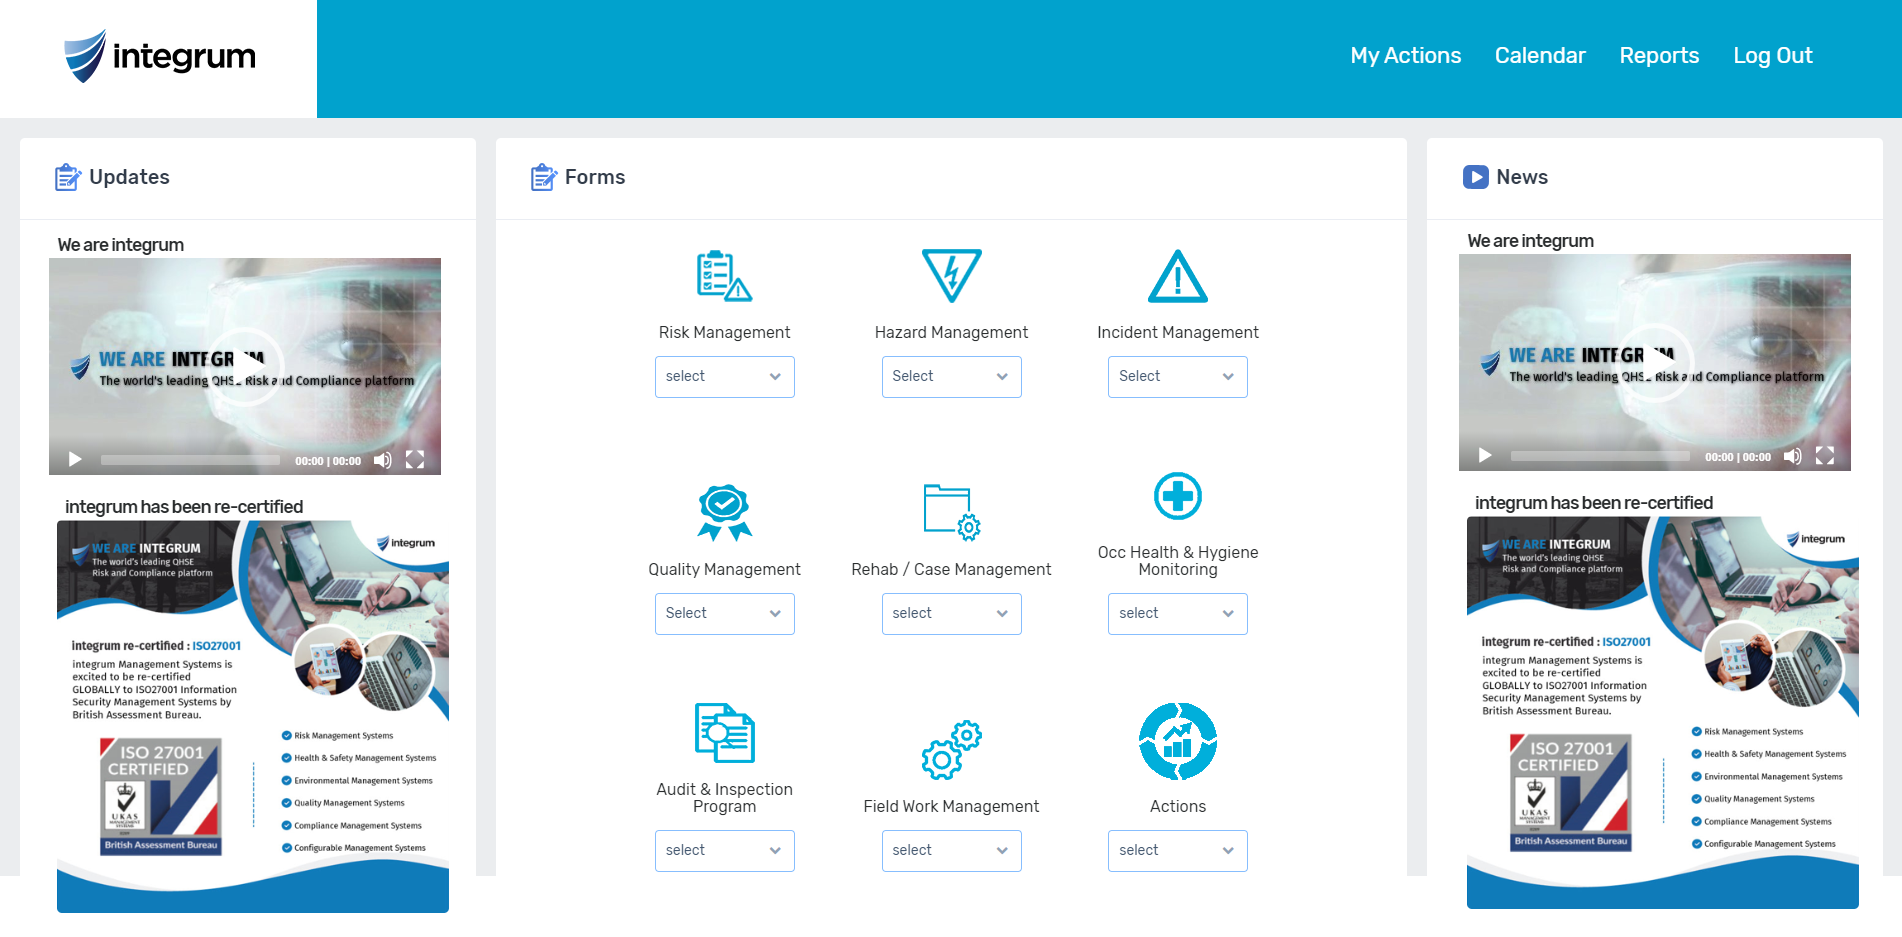The height and width of the screenshot is (937, 1902).
Task: Click the Forms panel heading text
Action: (x=595, y=177)
